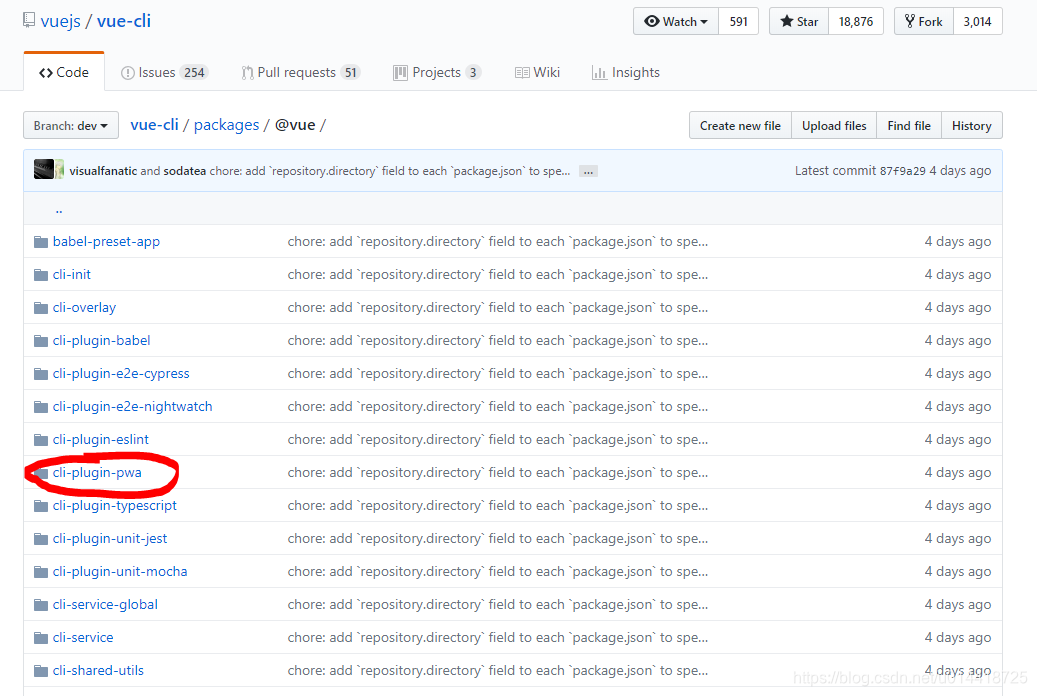Viewport: 1037px width, 696px height.
Task: Click the repository book icon beside vuejs
Action: [x=28, y=20]
